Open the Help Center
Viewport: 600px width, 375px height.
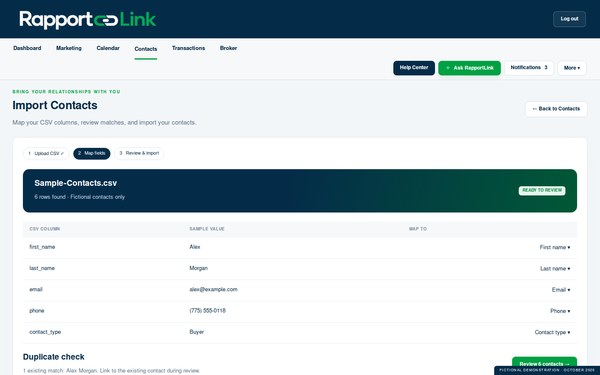[x=414, y=68]
